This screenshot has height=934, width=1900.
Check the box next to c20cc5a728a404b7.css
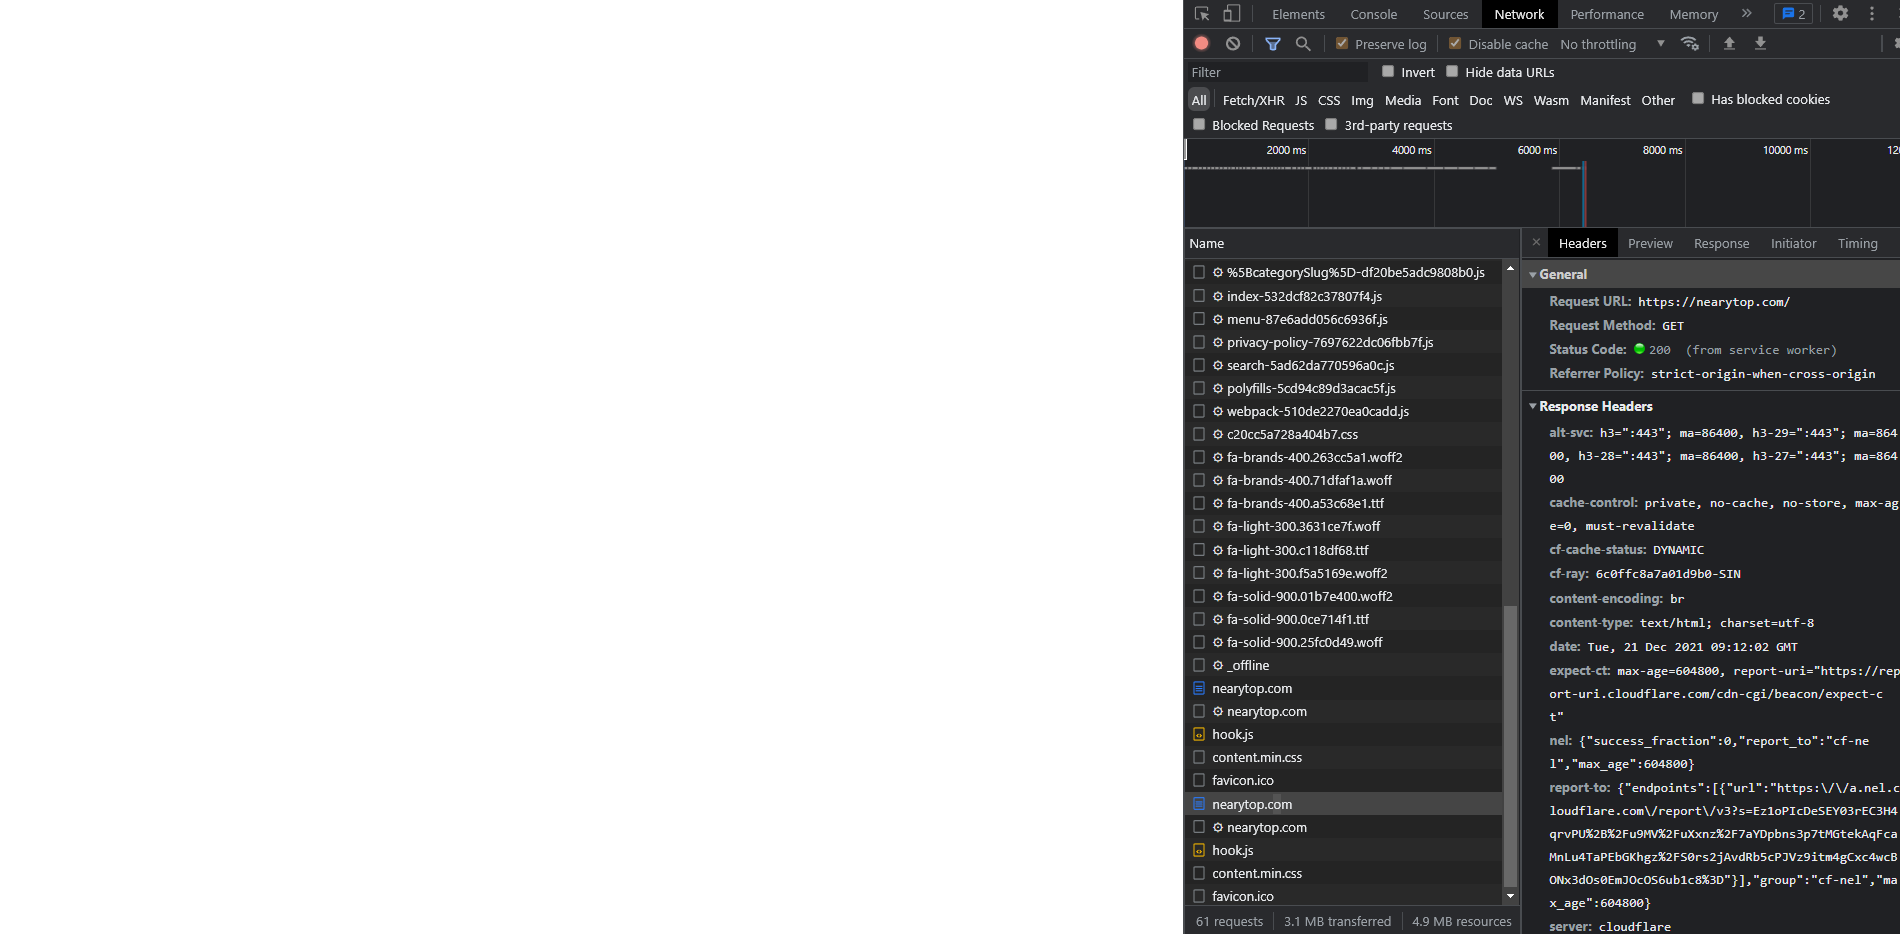pyautogui.click(x=1199, y=434)
